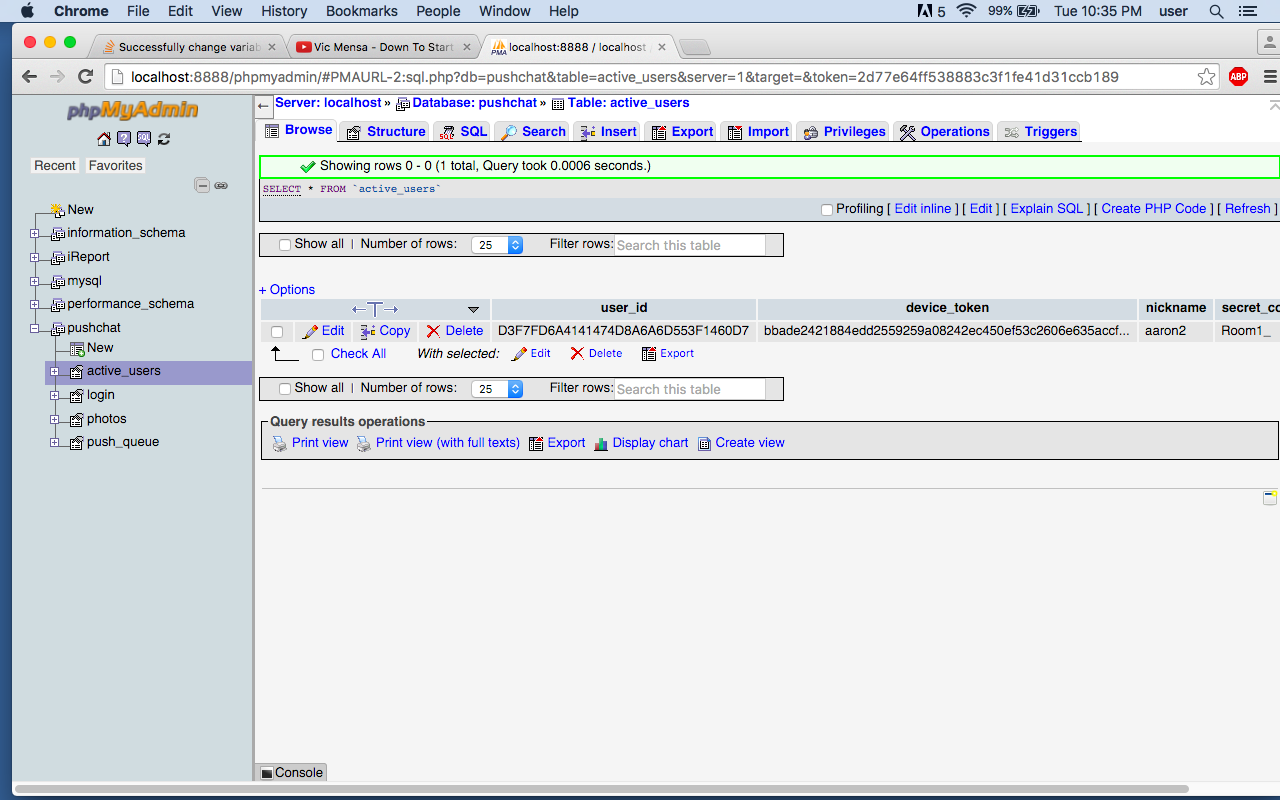Click the information_schema database icon
1280x800 pixels.
pos(58,233)
